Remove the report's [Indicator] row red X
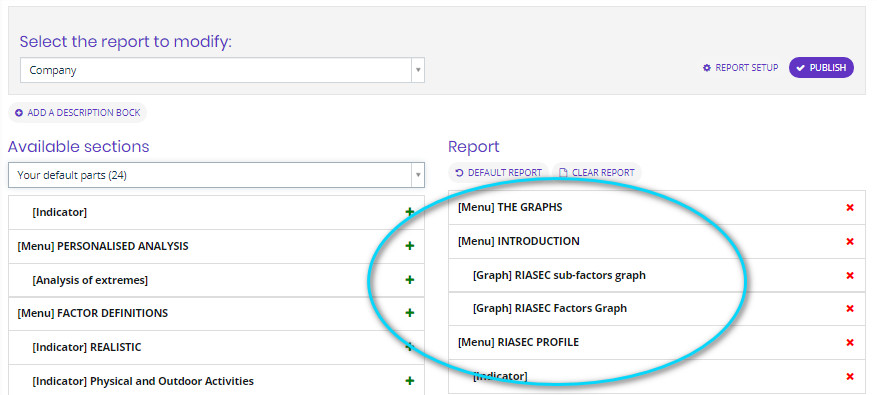The width and height of the screenshot is (877, 395). pos(850,377)
